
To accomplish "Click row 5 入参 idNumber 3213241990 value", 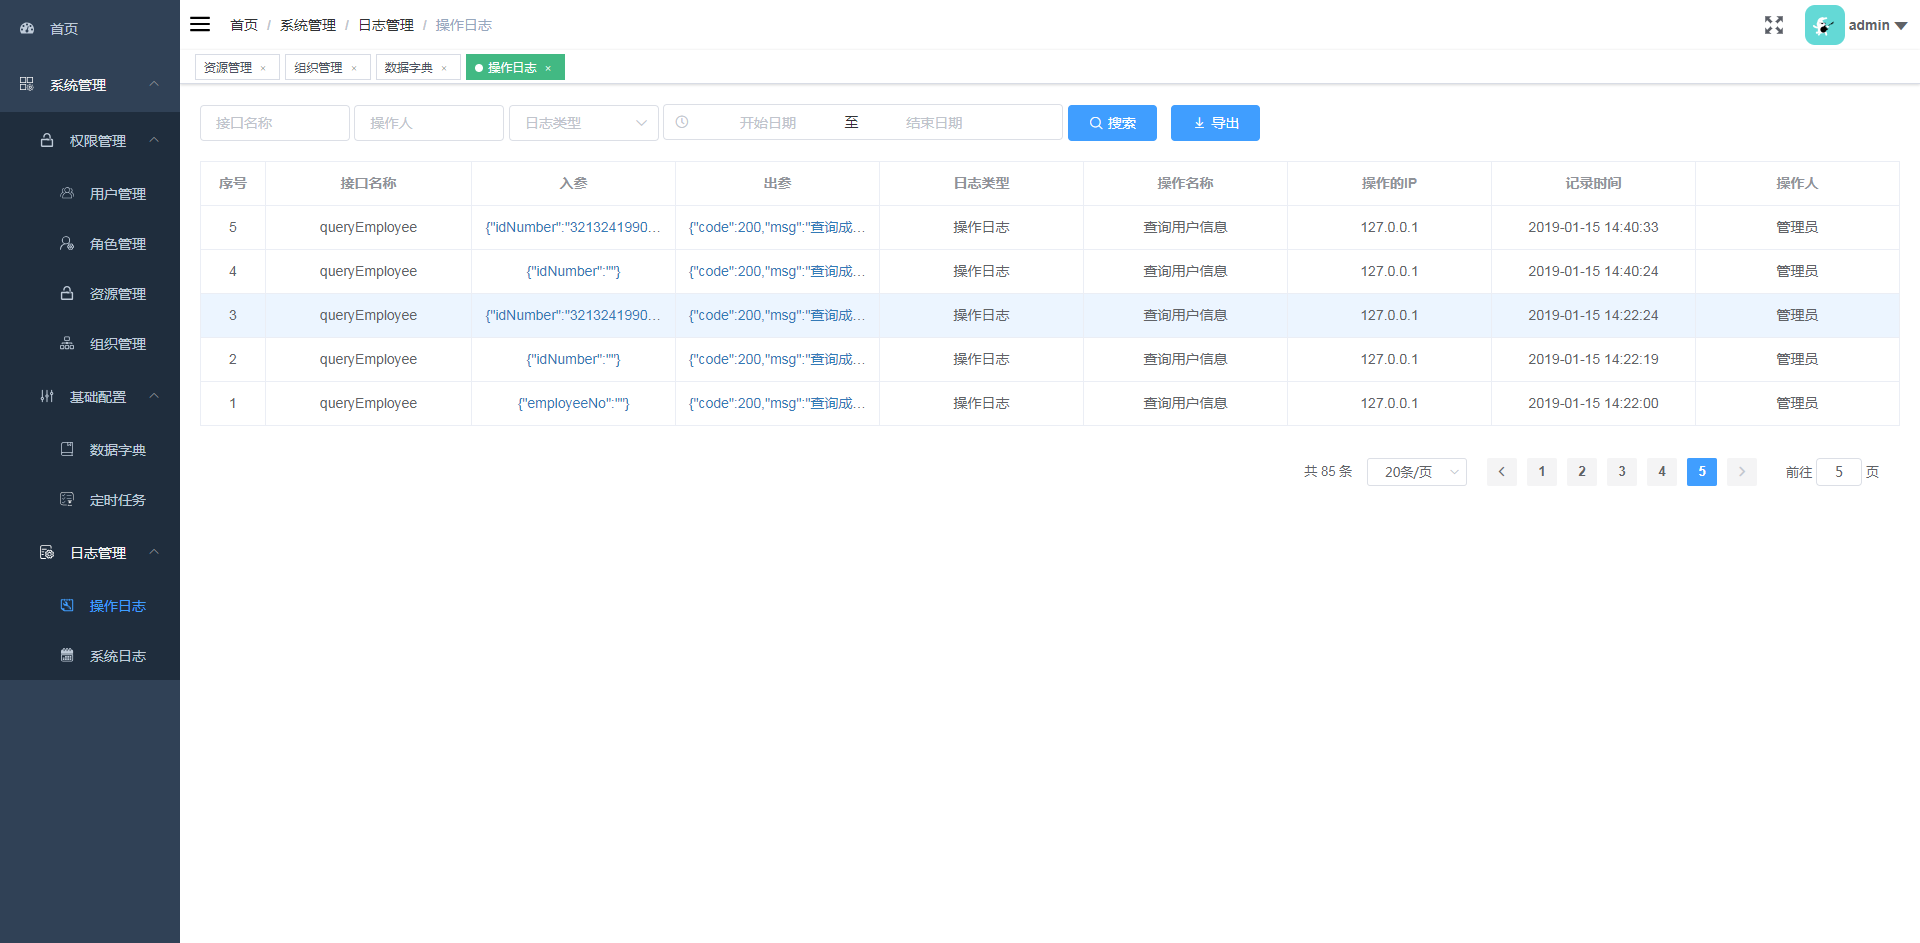I will 573,227.
